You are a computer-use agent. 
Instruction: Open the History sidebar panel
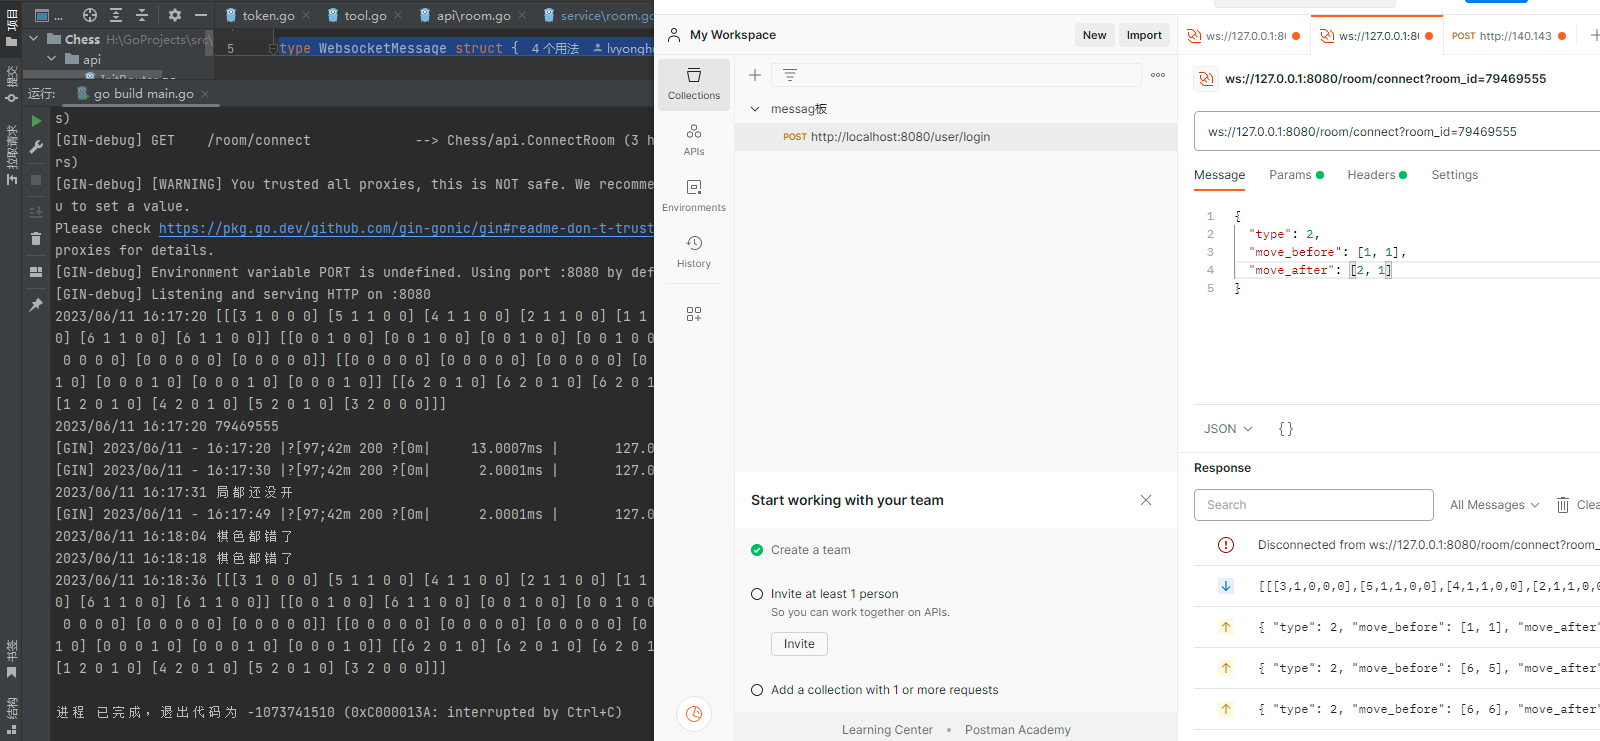point(694,252)
